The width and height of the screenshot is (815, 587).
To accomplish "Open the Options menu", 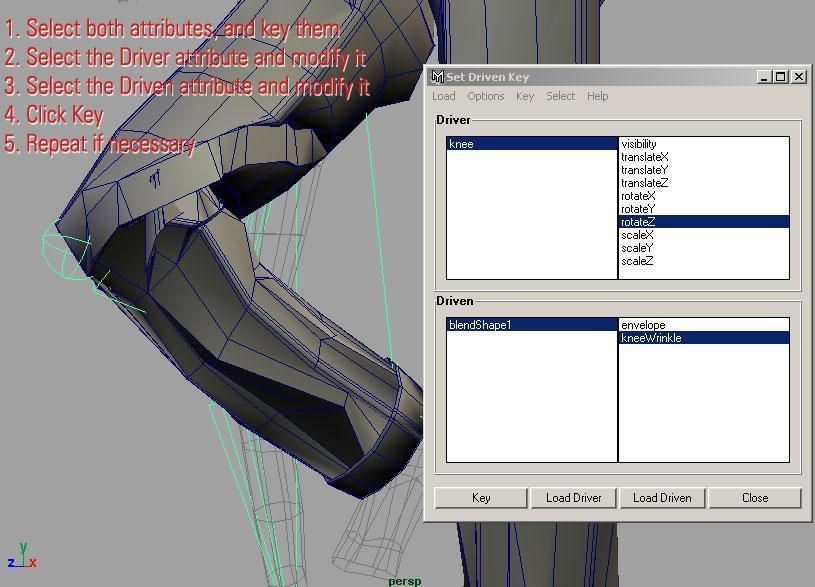I will coord(485,96).
